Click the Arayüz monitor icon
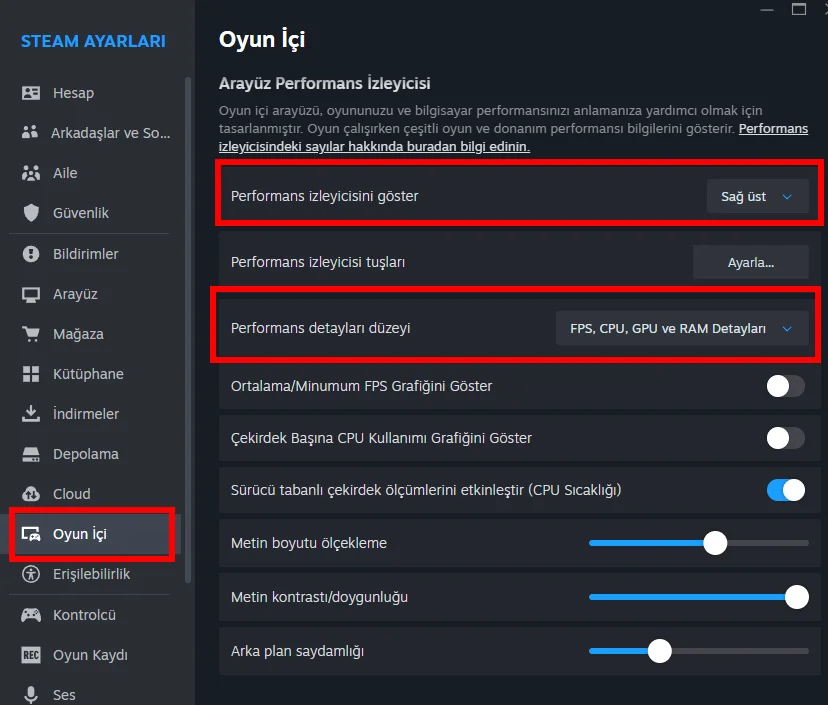 31,294
